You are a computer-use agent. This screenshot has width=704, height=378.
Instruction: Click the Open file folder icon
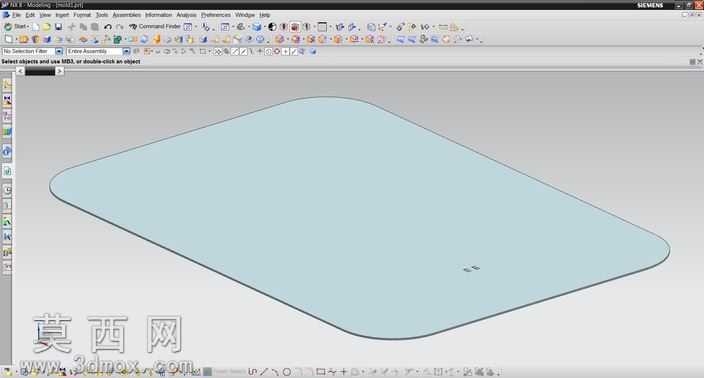(x=47, y=27)
